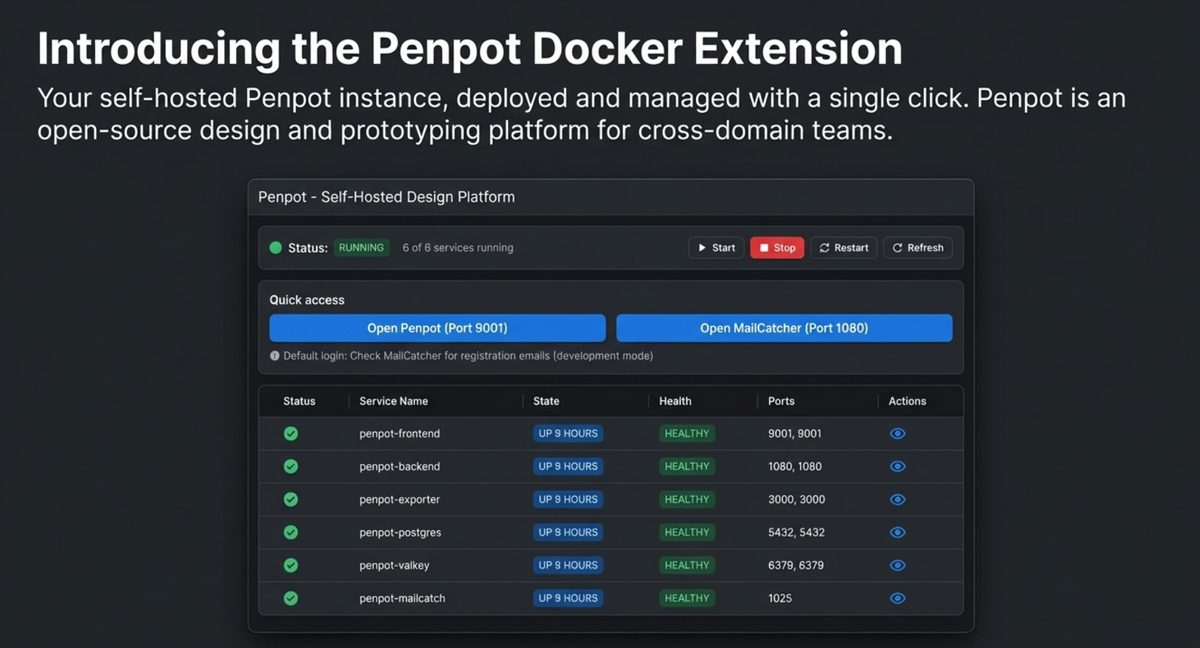Open Penpot on Port 9001
Image resolution: width=1200 pixels, height=648 pixels.
point(437,328)
